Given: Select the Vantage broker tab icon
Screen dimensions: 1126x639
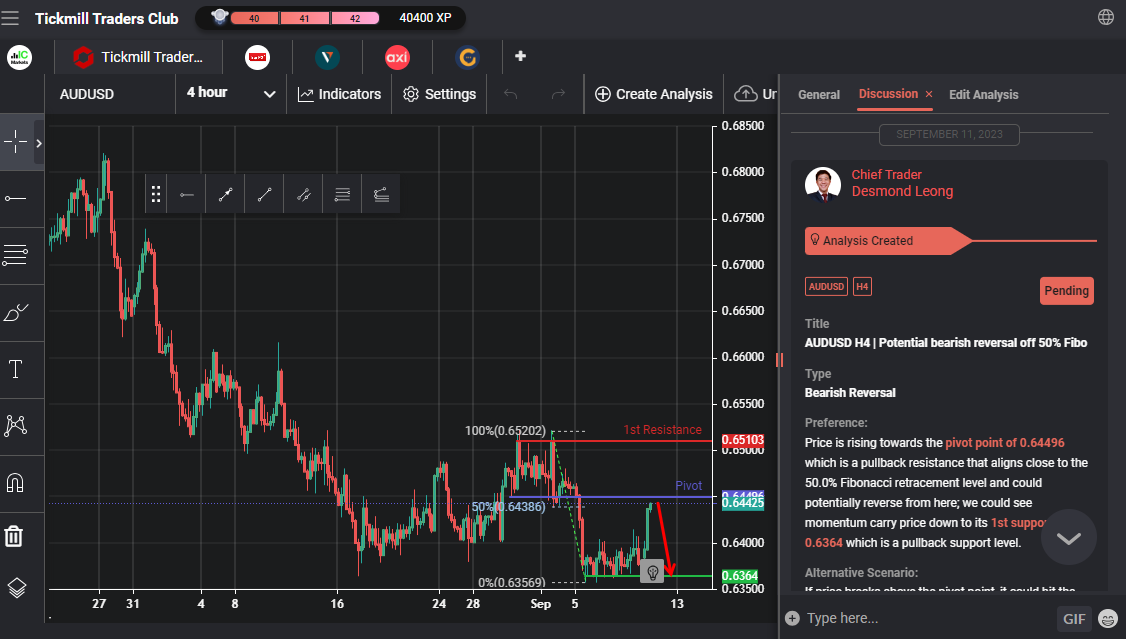Looking at the screenshot, I should coord(327,57).
